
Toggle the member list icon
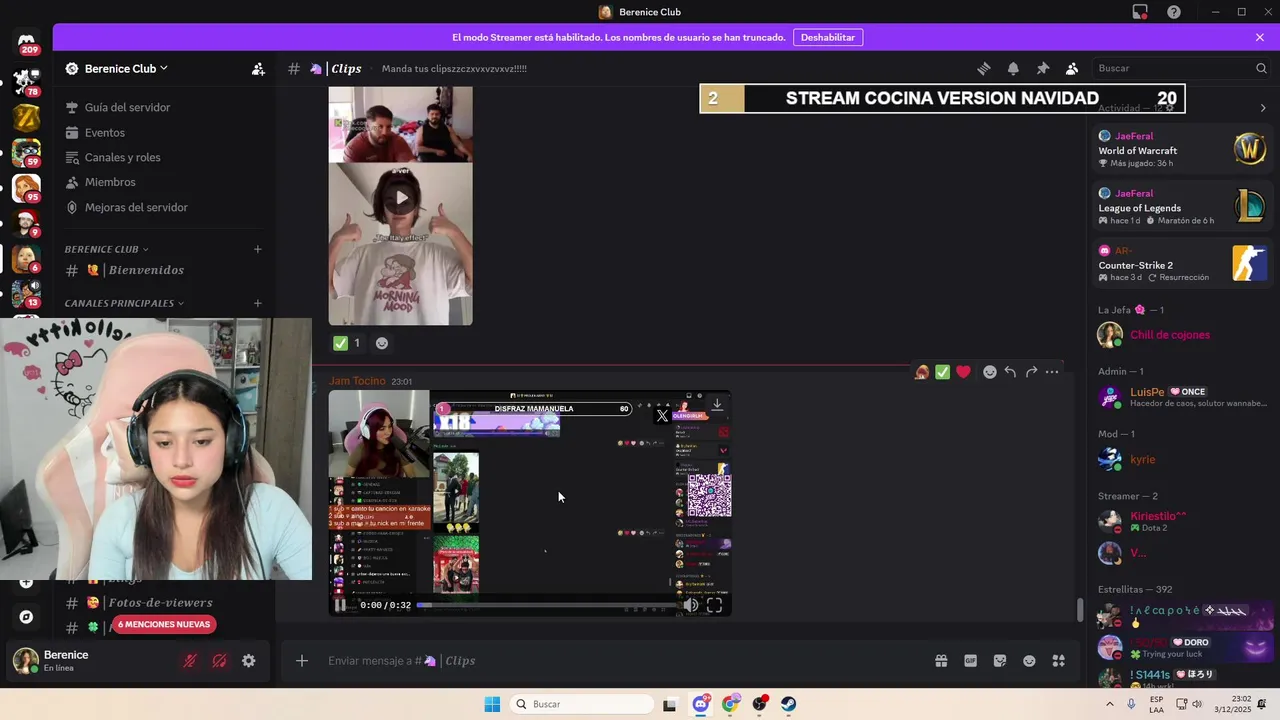(1072, 68)
